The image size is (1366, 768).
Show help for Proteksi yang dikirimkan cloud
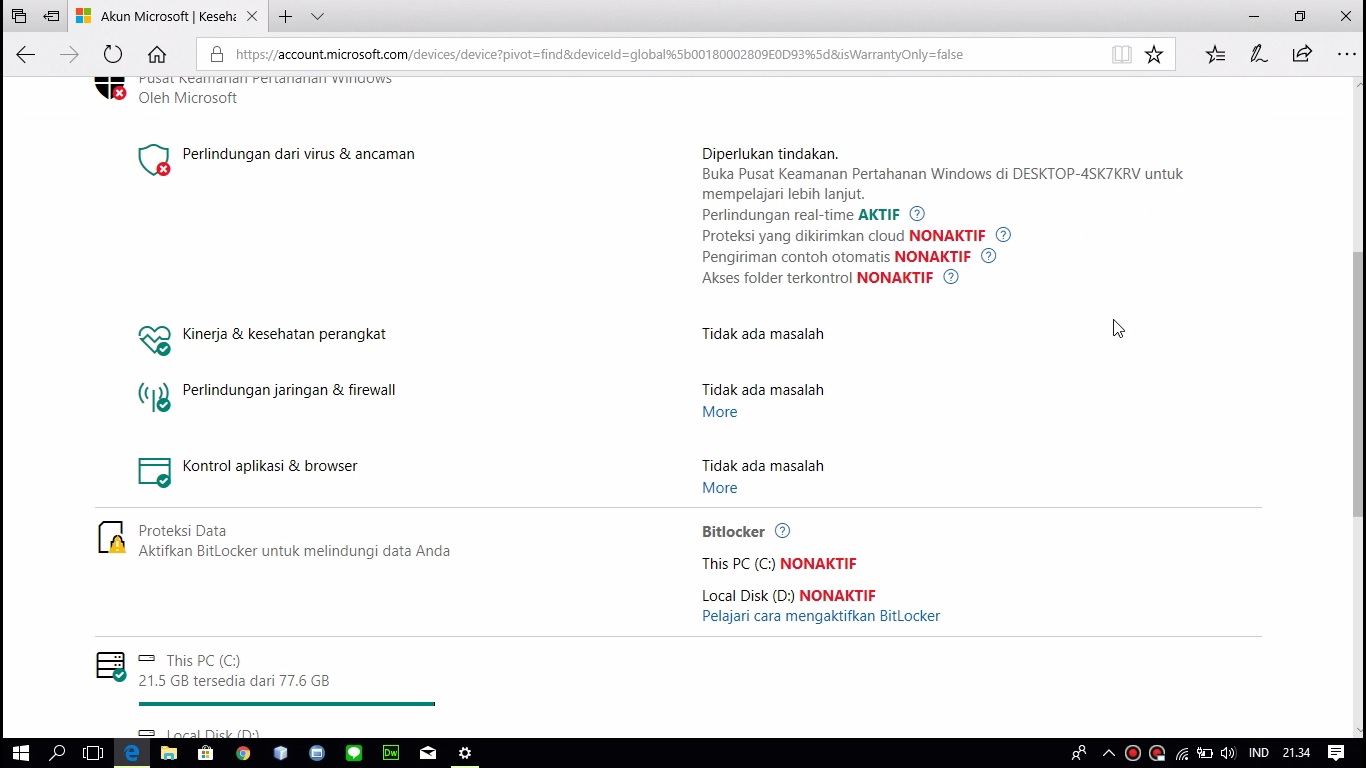click(x=1003, y=235)
